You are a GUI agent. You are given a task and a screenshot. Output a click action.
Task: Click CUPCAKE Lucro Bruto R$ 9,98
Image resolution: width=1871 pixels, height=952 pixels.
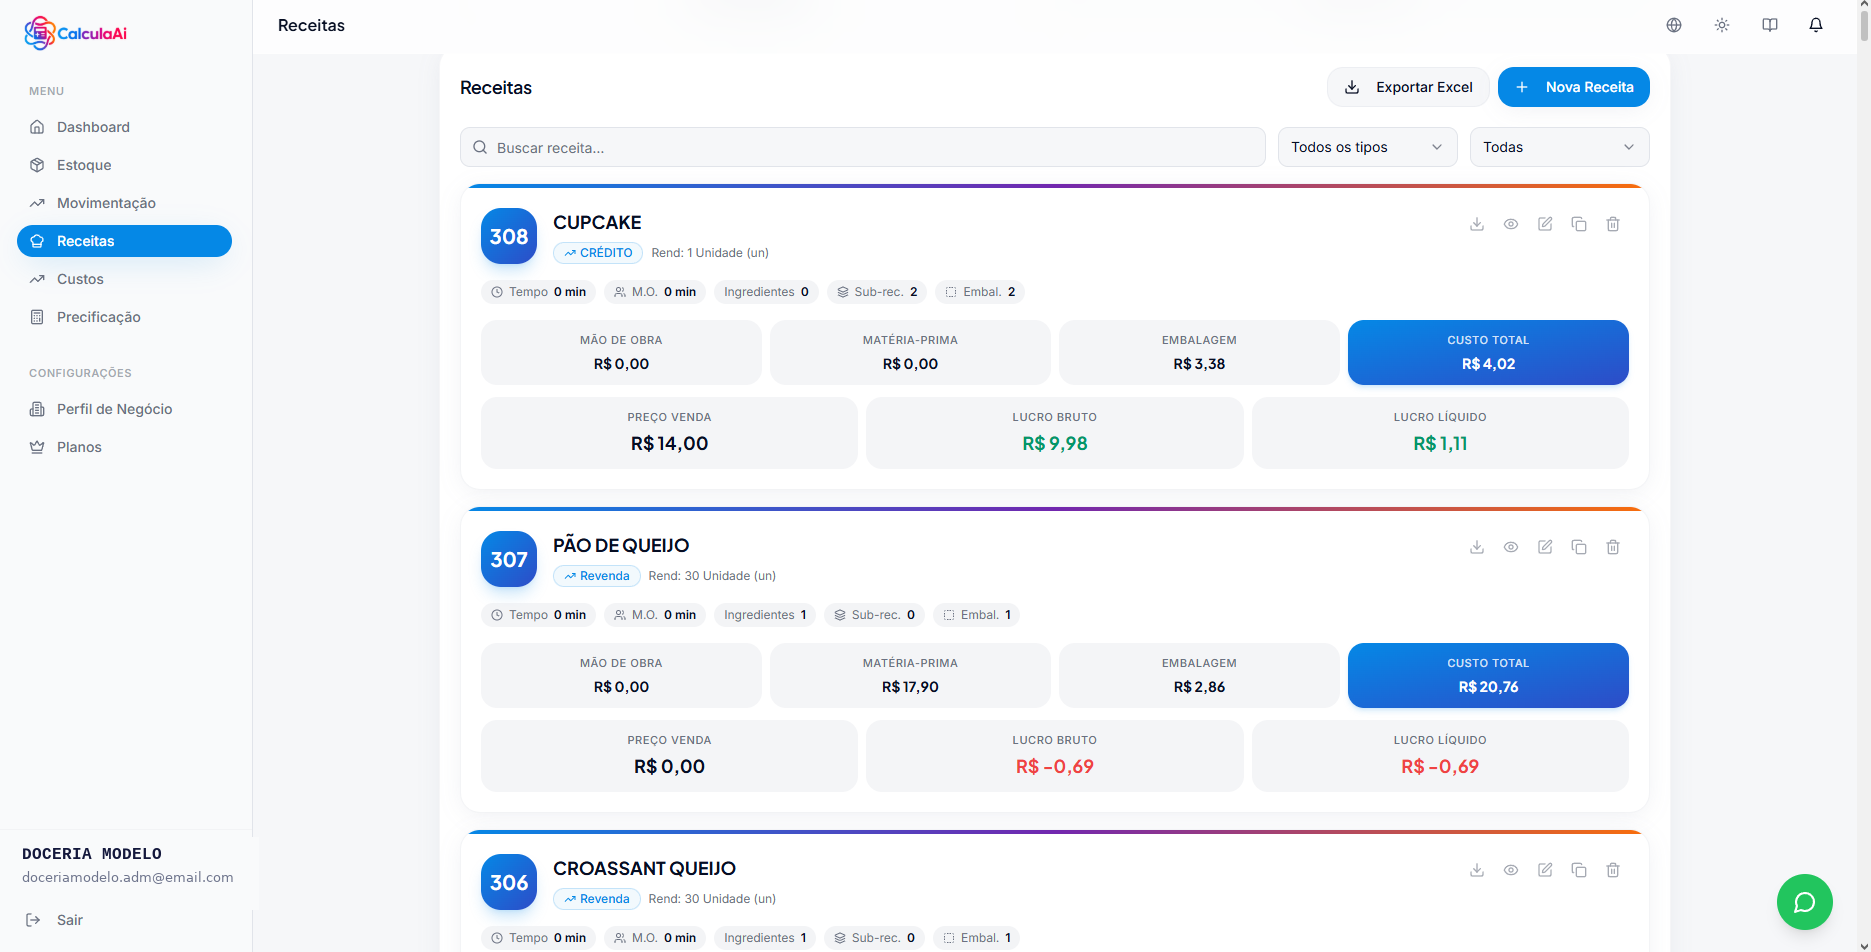tap(1055, 433)
